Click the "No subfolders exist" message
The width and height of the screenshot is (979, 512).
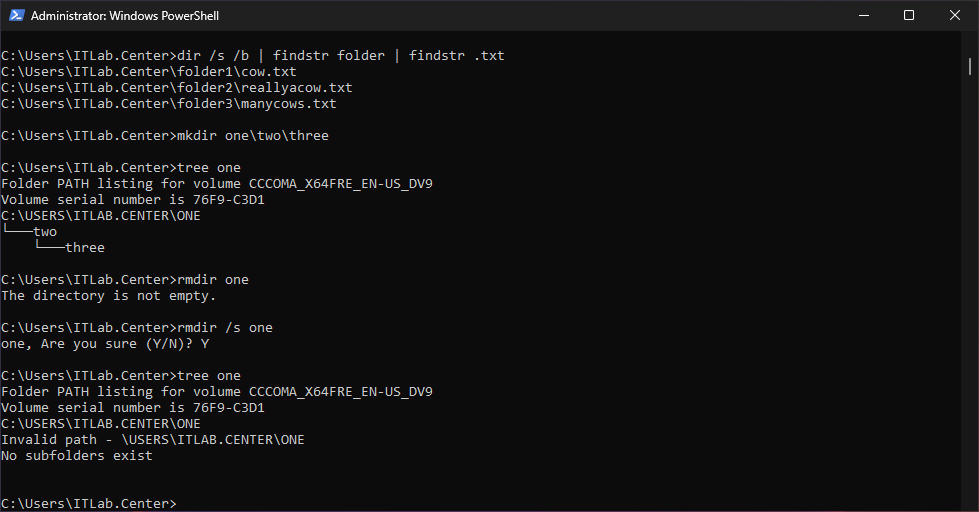pyautogui.click(x=76, y=456)
